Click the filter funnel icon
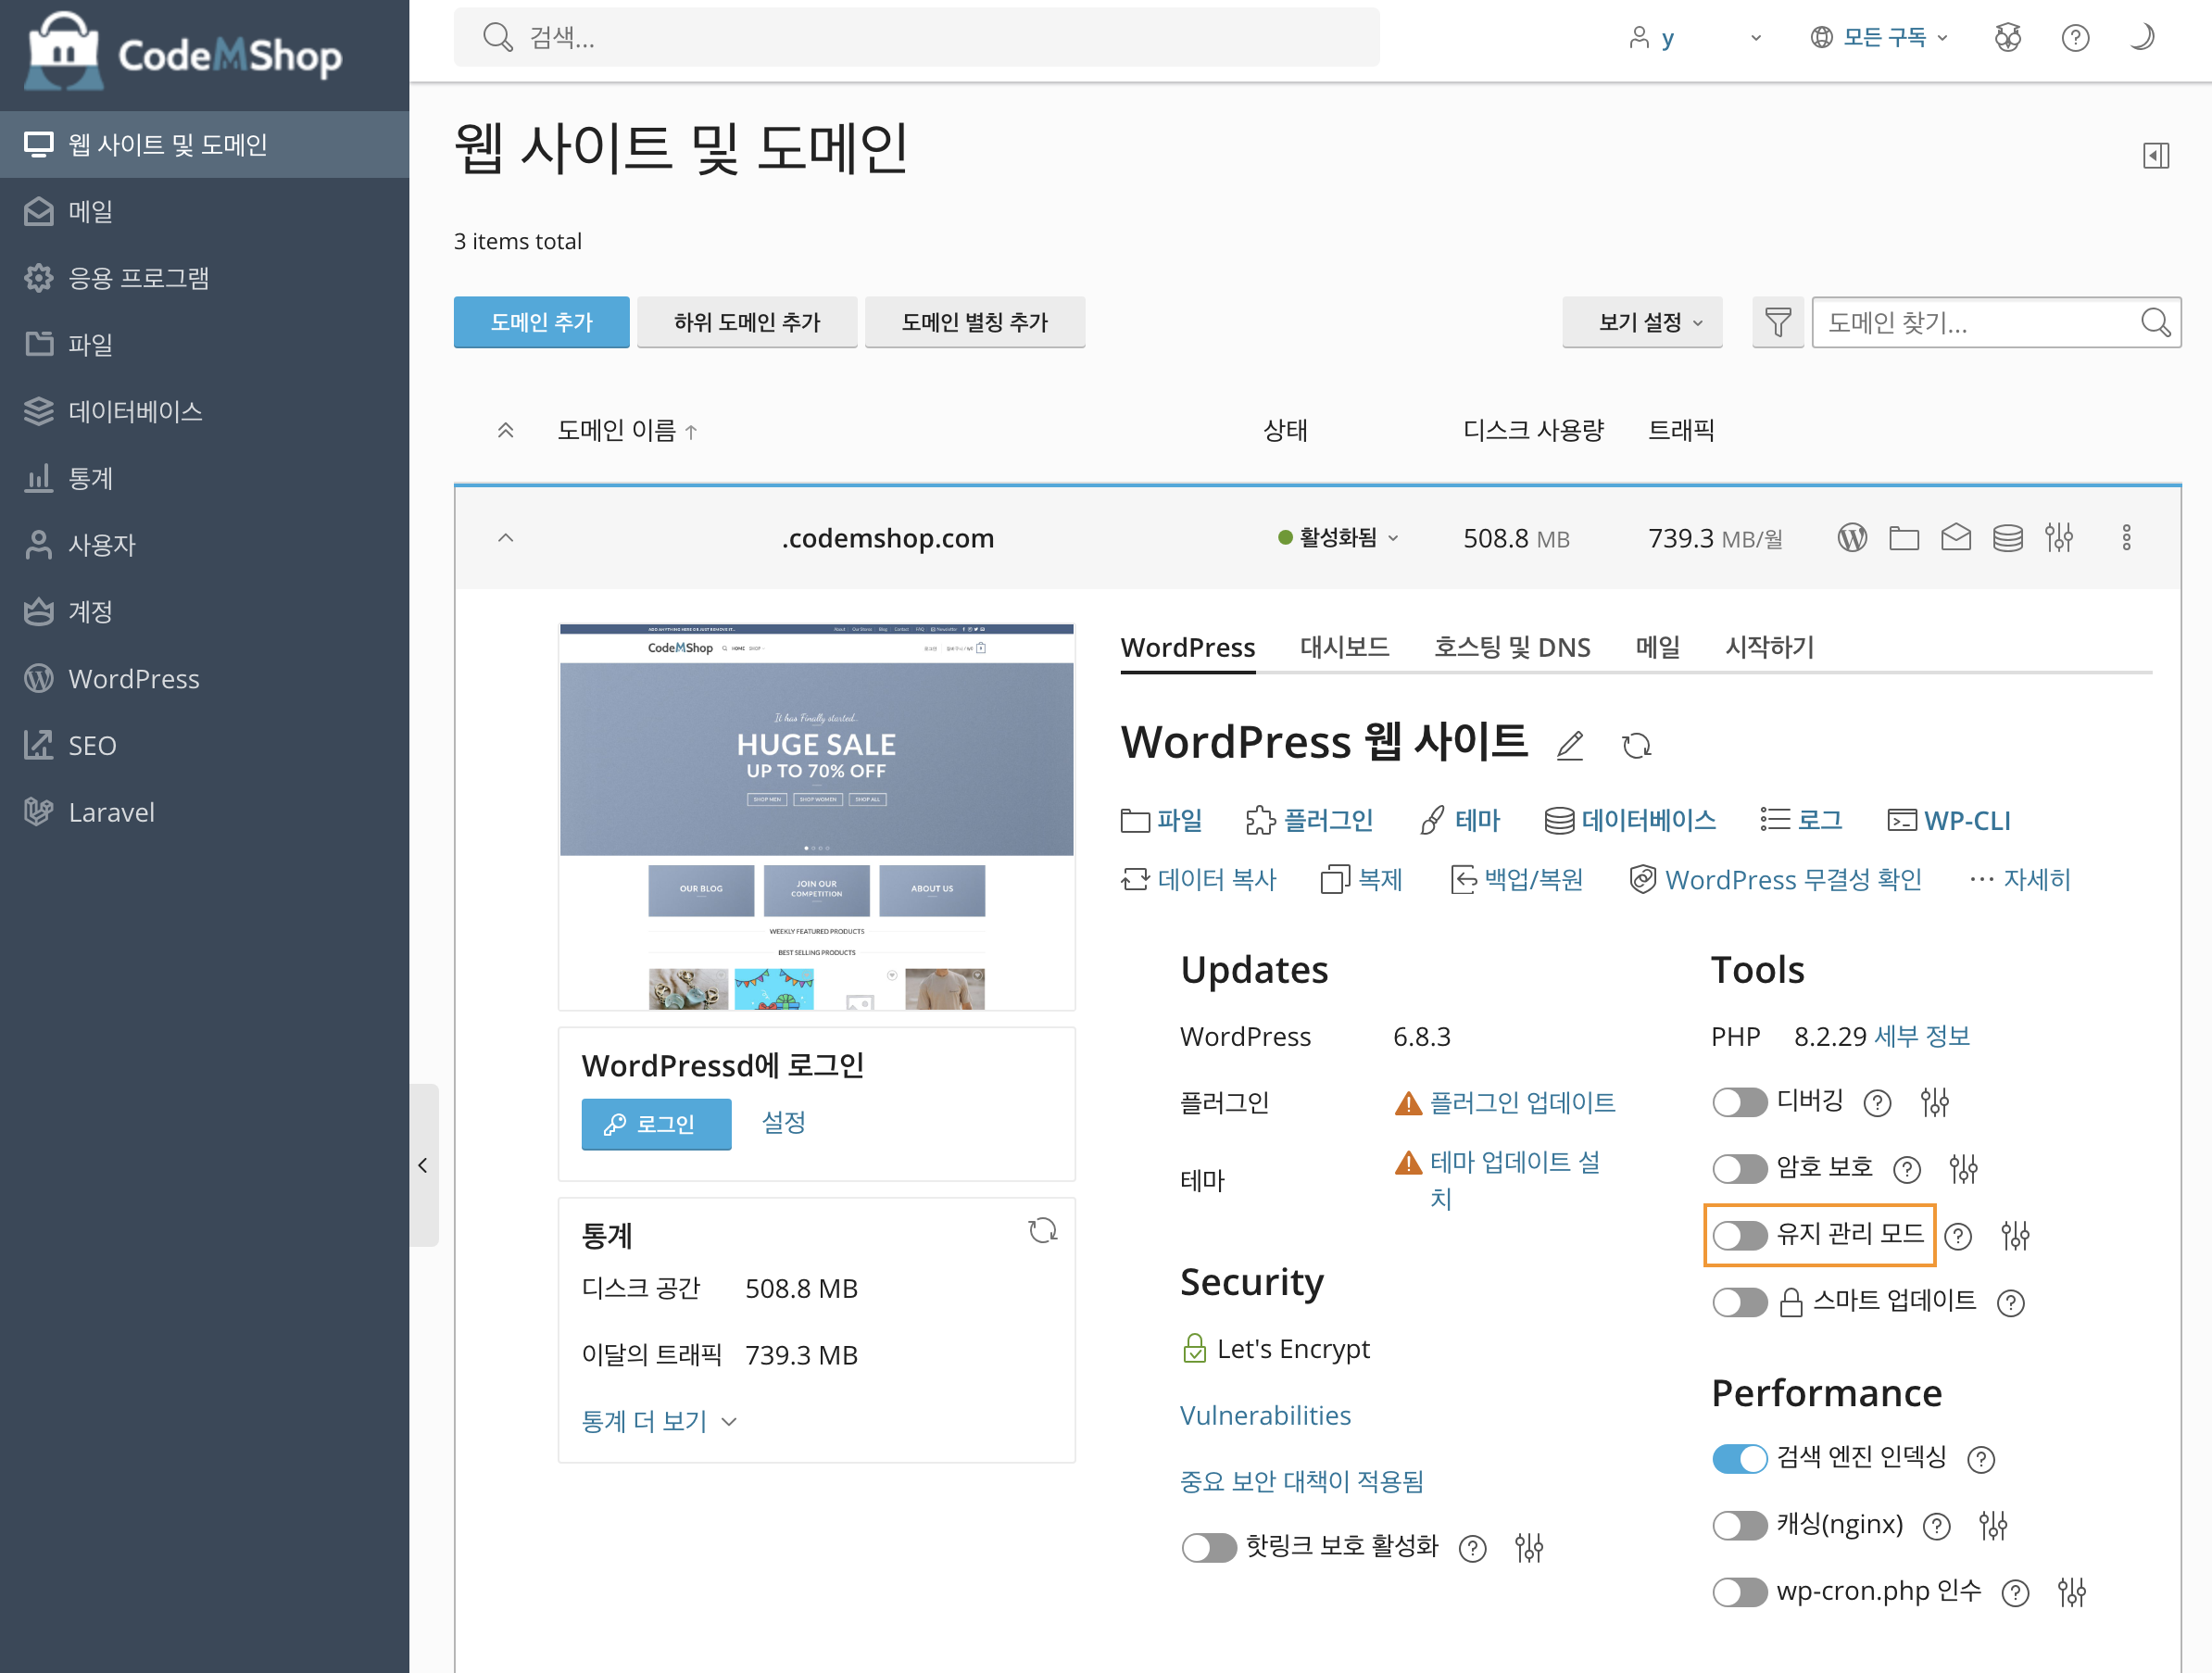 pos(1778,322)
